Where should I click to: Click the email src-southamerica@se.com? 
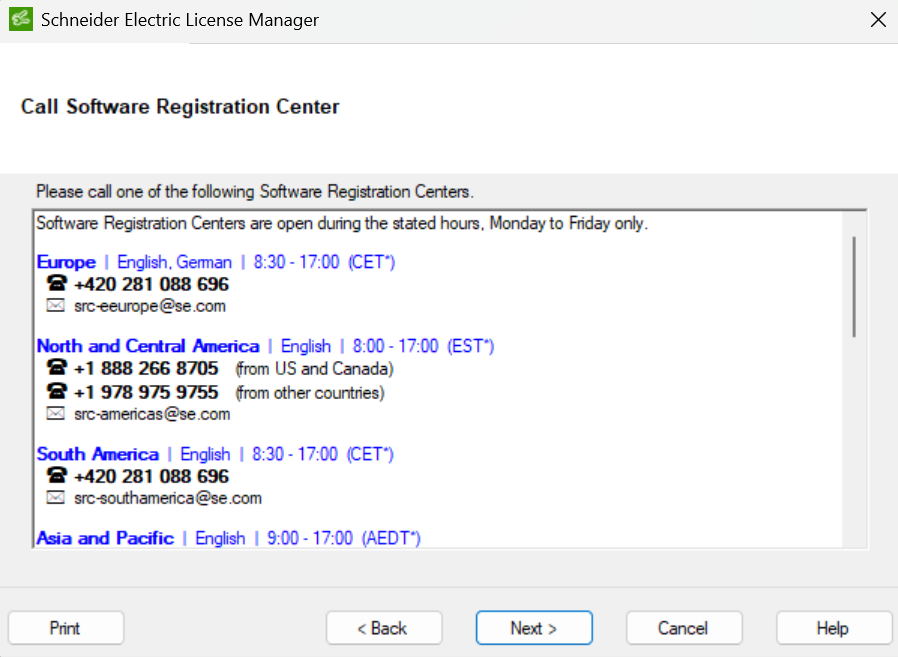pos(168,498)
